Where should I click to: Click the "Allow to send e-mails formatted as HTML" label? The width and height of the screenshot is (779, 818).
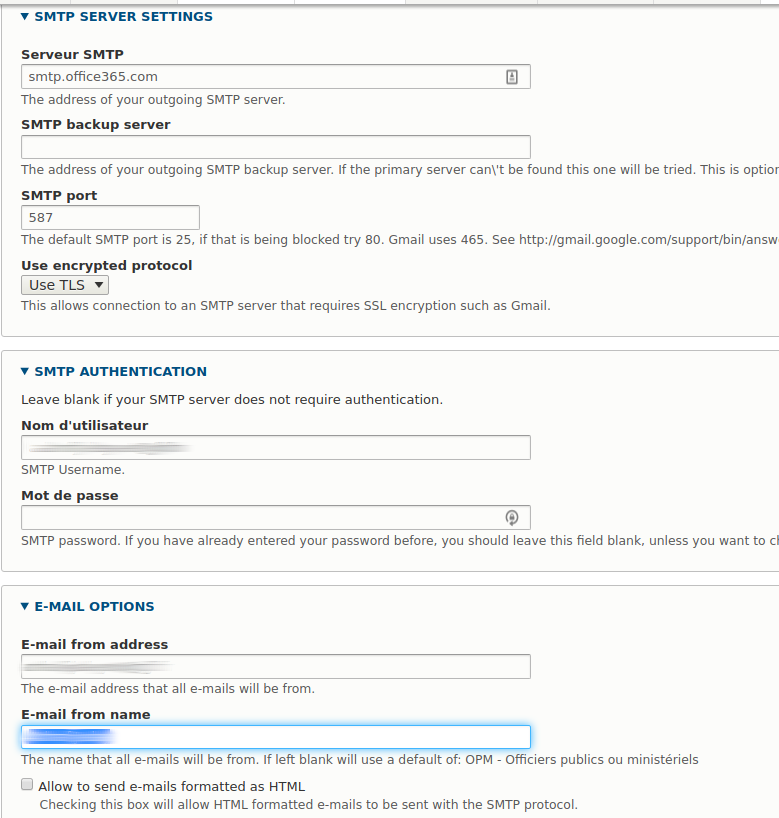(x=172, y=786)
